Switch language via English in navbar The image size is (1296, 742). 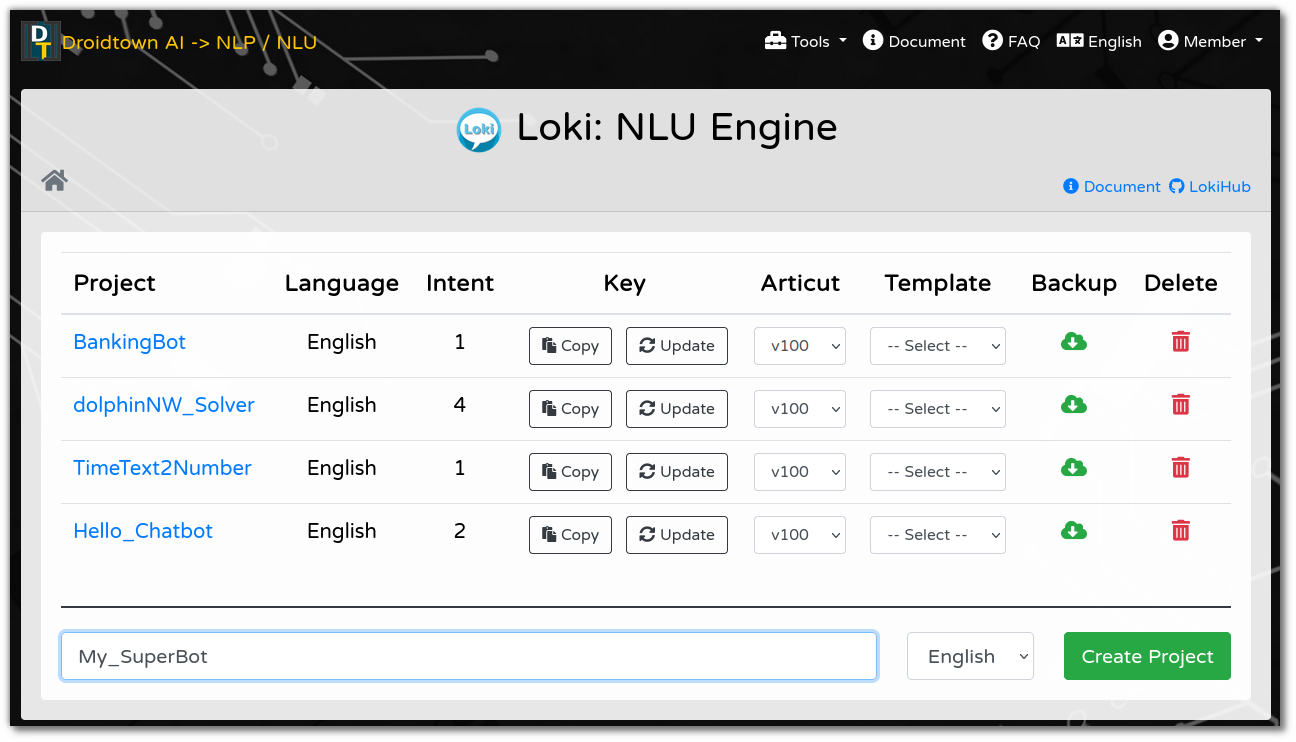point(1099,41)
